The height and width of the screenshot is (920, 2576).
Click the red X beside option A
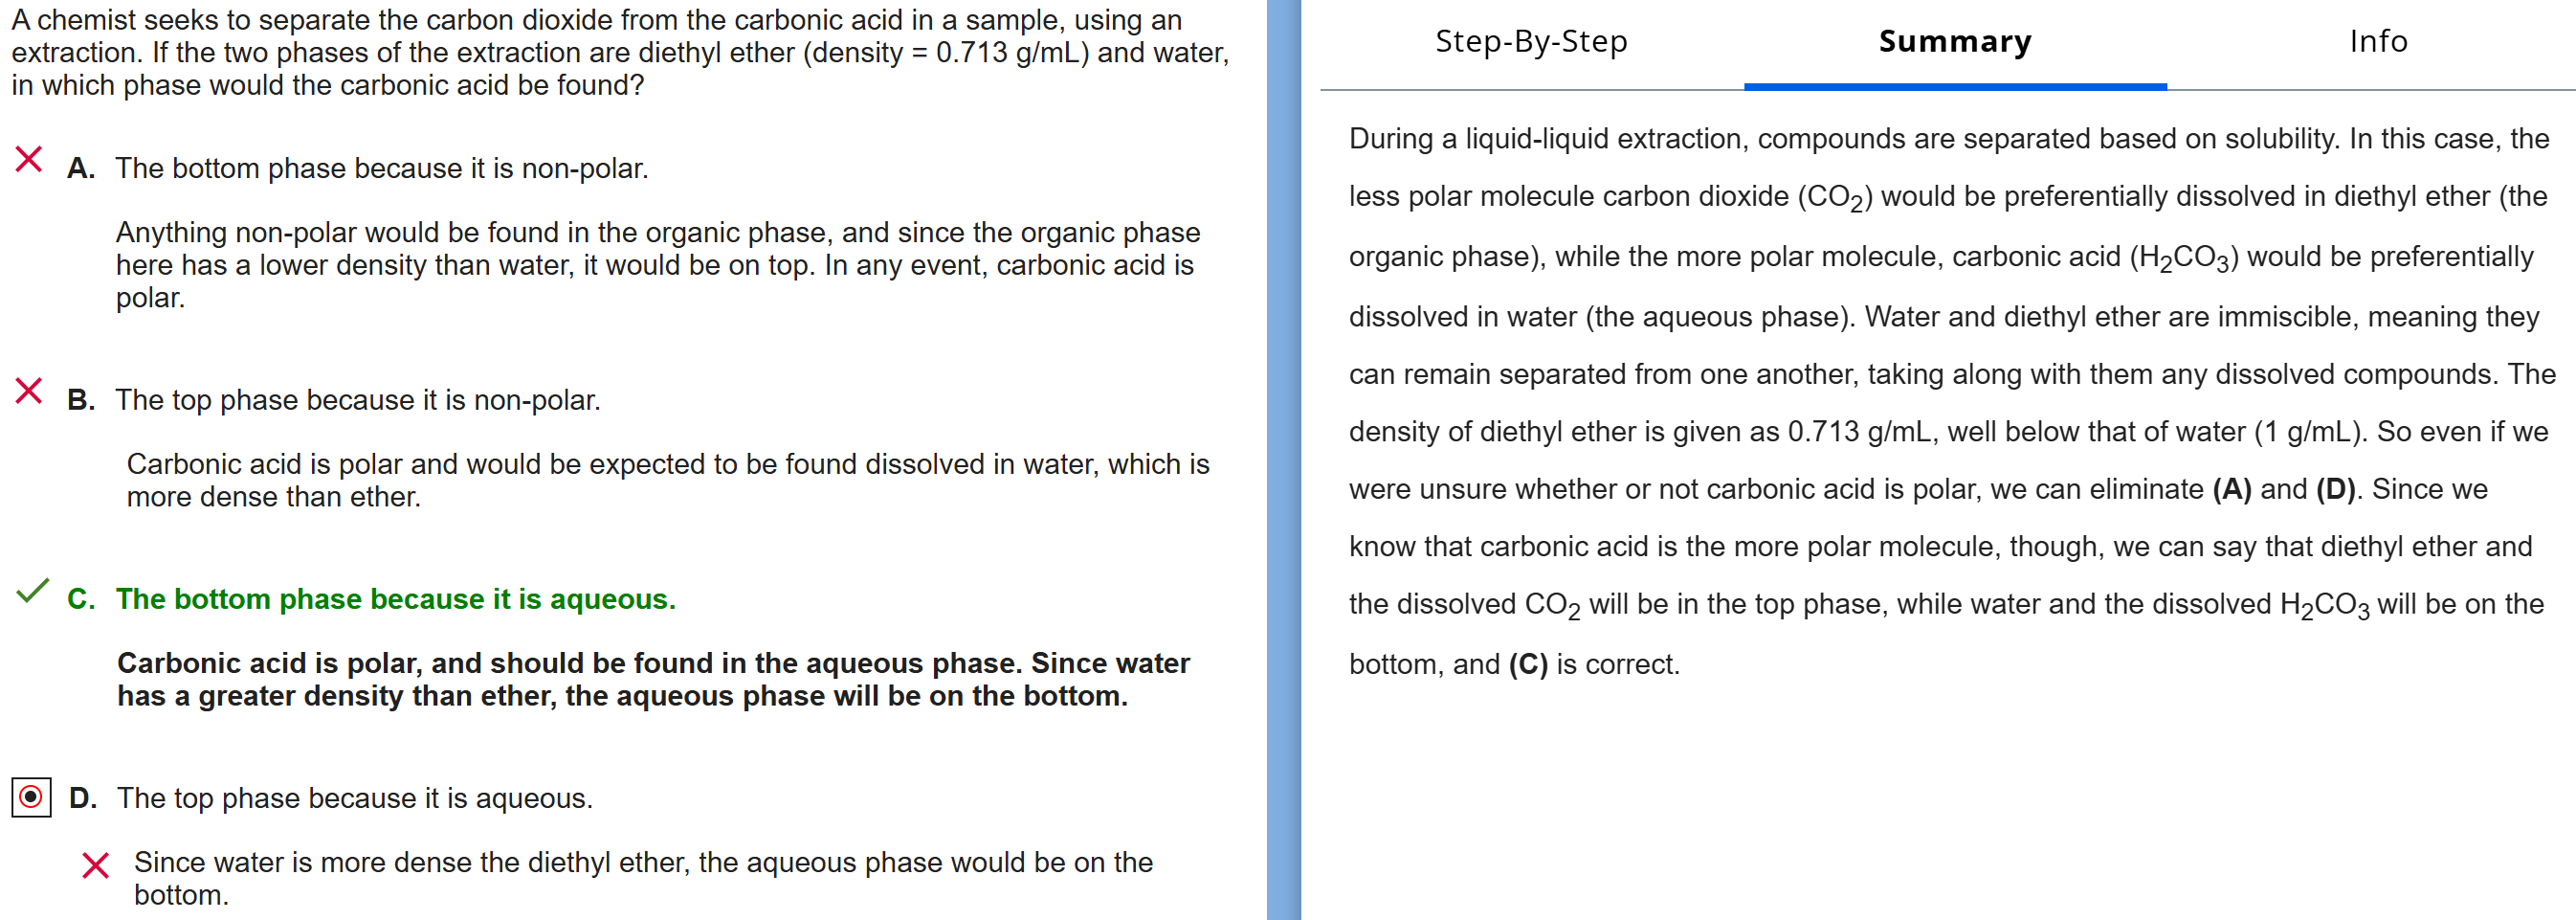tap(29, 159)
